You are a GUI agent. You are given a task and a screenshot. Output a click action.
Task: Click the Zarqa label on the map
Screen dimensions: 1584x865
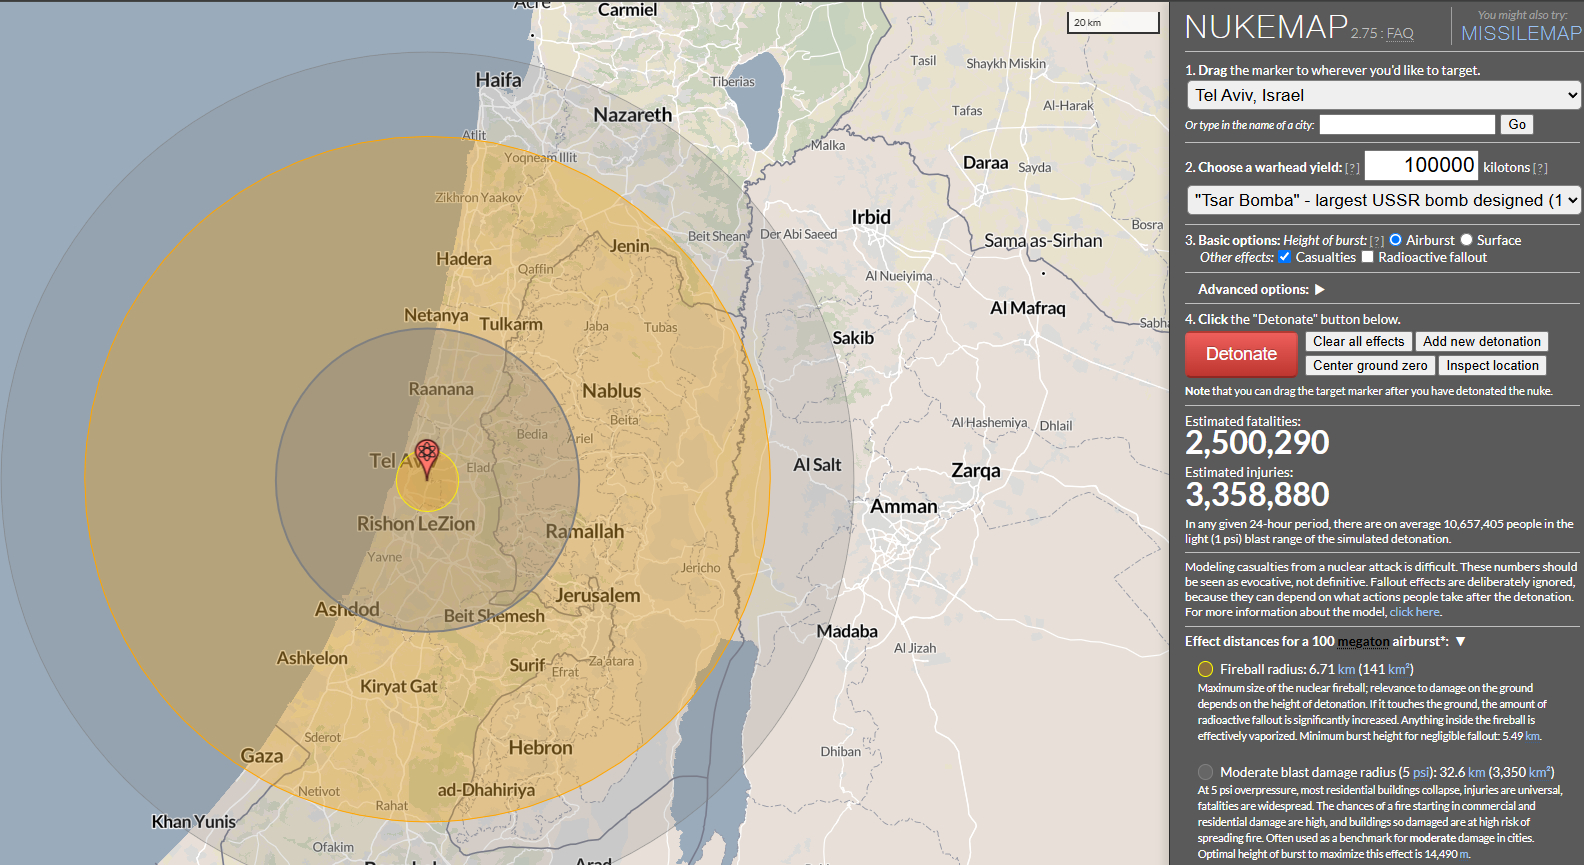click(976, 471)
